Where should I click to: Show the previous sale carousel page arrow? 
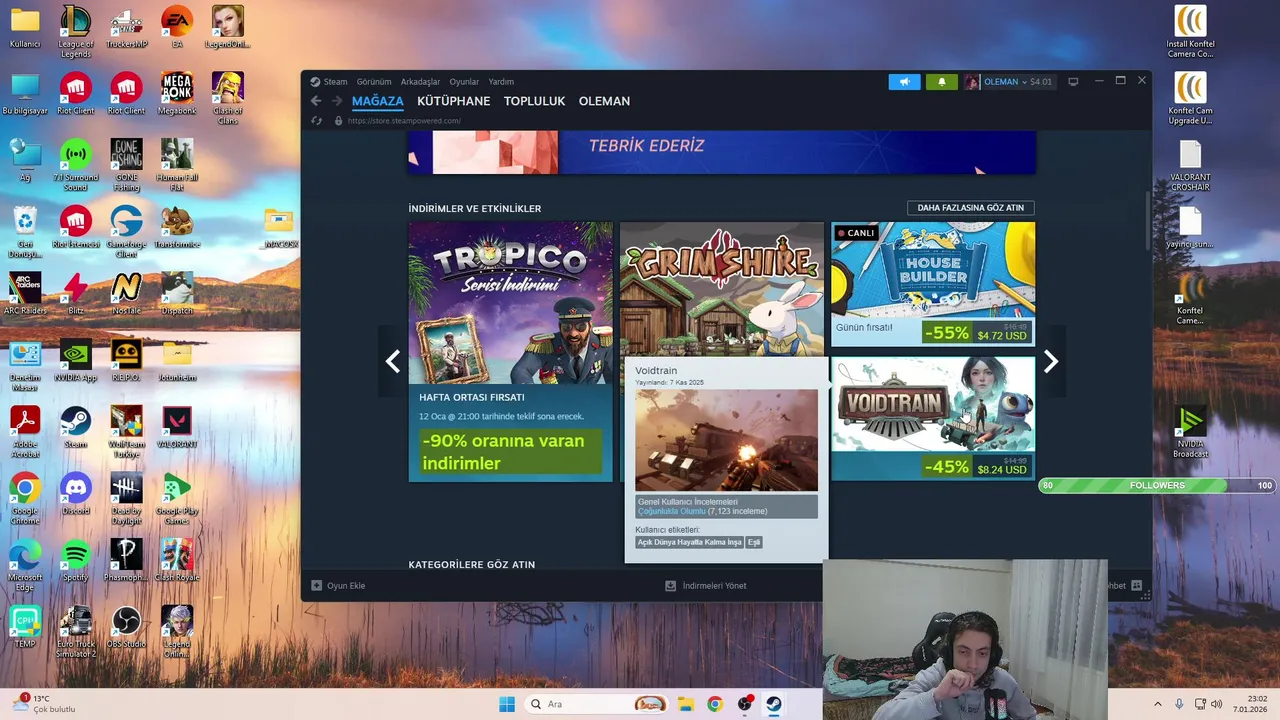tap(393, 362)
